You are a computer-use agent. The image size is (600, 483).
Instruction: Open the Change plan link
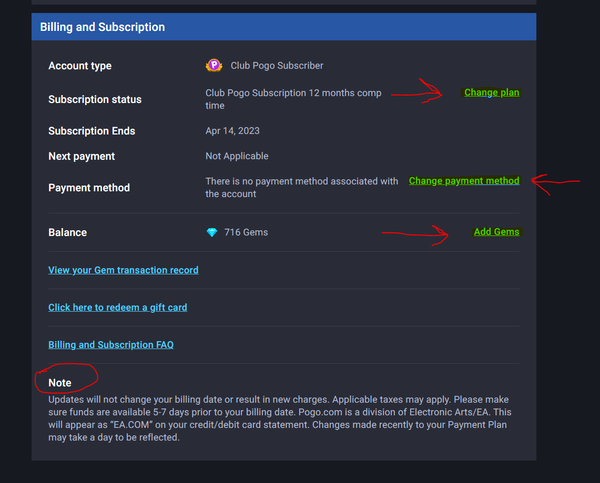[x=491, y=93]
